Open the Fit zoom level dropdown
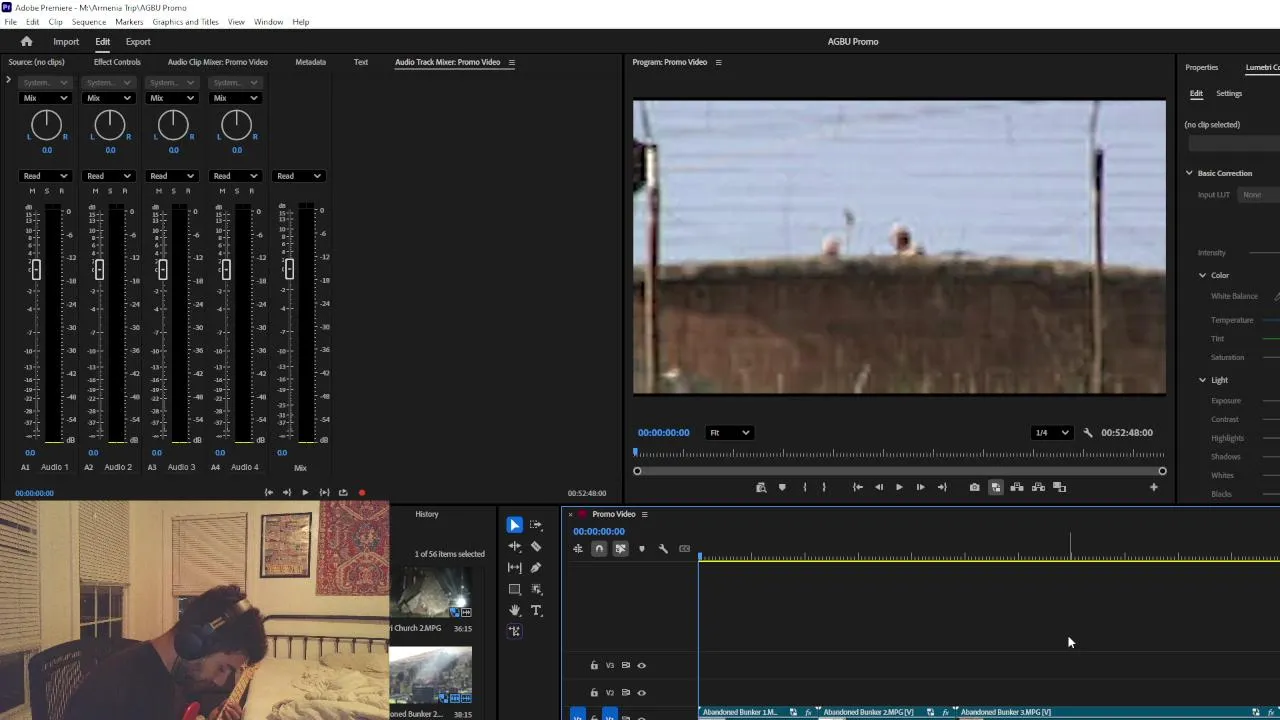Screen dimensions: 1280x720 click(729, 433)
